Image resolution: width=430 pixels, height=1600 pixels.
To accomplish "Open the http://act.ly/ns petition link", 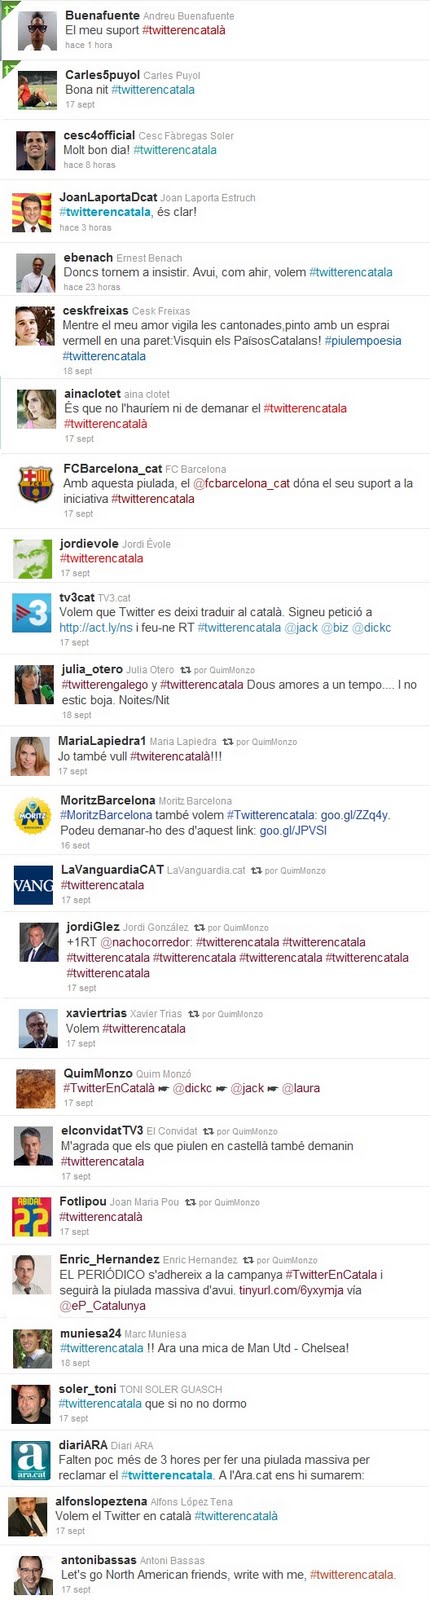I will point(96,628).
